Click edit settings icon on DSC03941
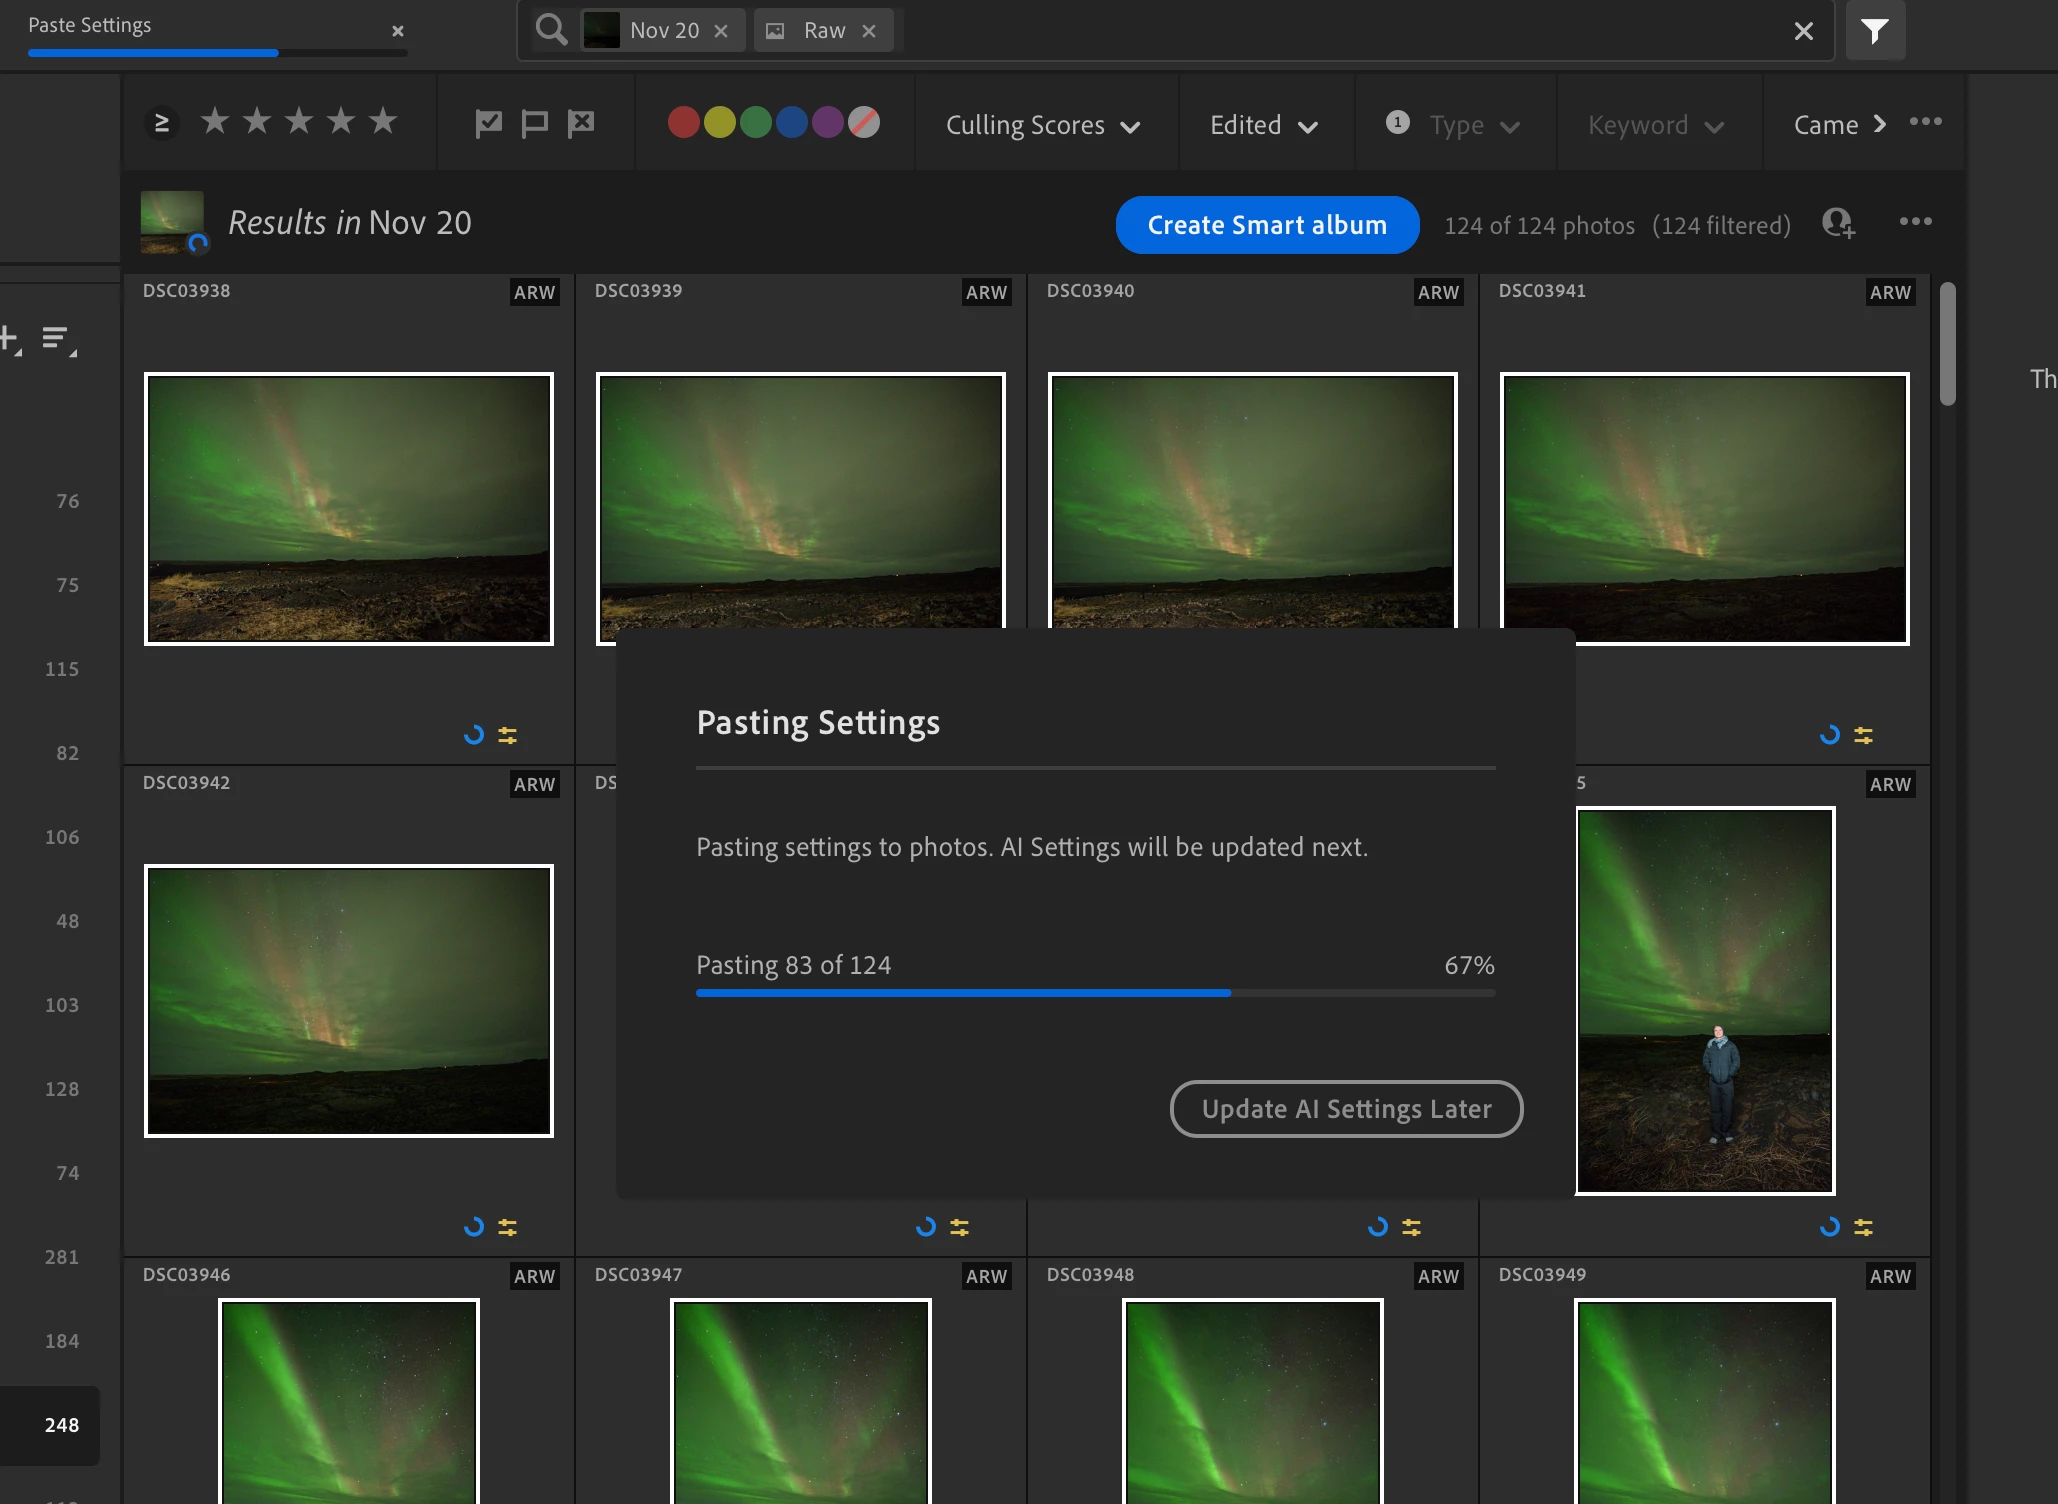The width and height of the screenshot is (2058, 1504). pyautogui.click(x=1864, y=735)
